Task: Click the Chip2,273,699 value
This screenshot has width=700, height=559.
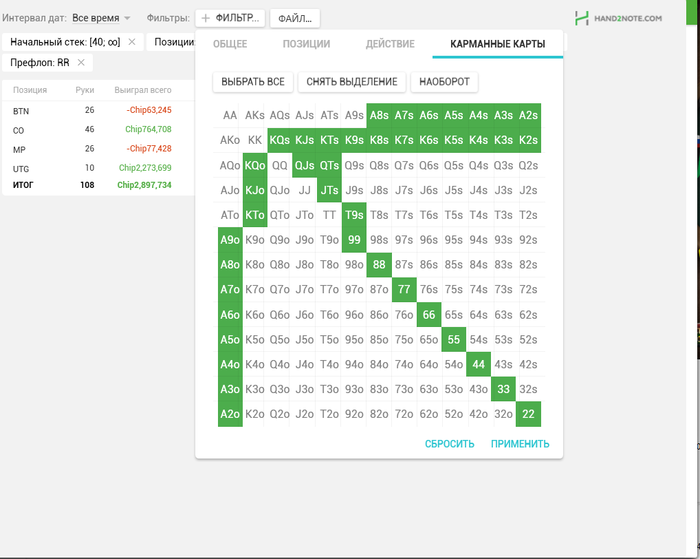Action: click(x=145, y=168)
